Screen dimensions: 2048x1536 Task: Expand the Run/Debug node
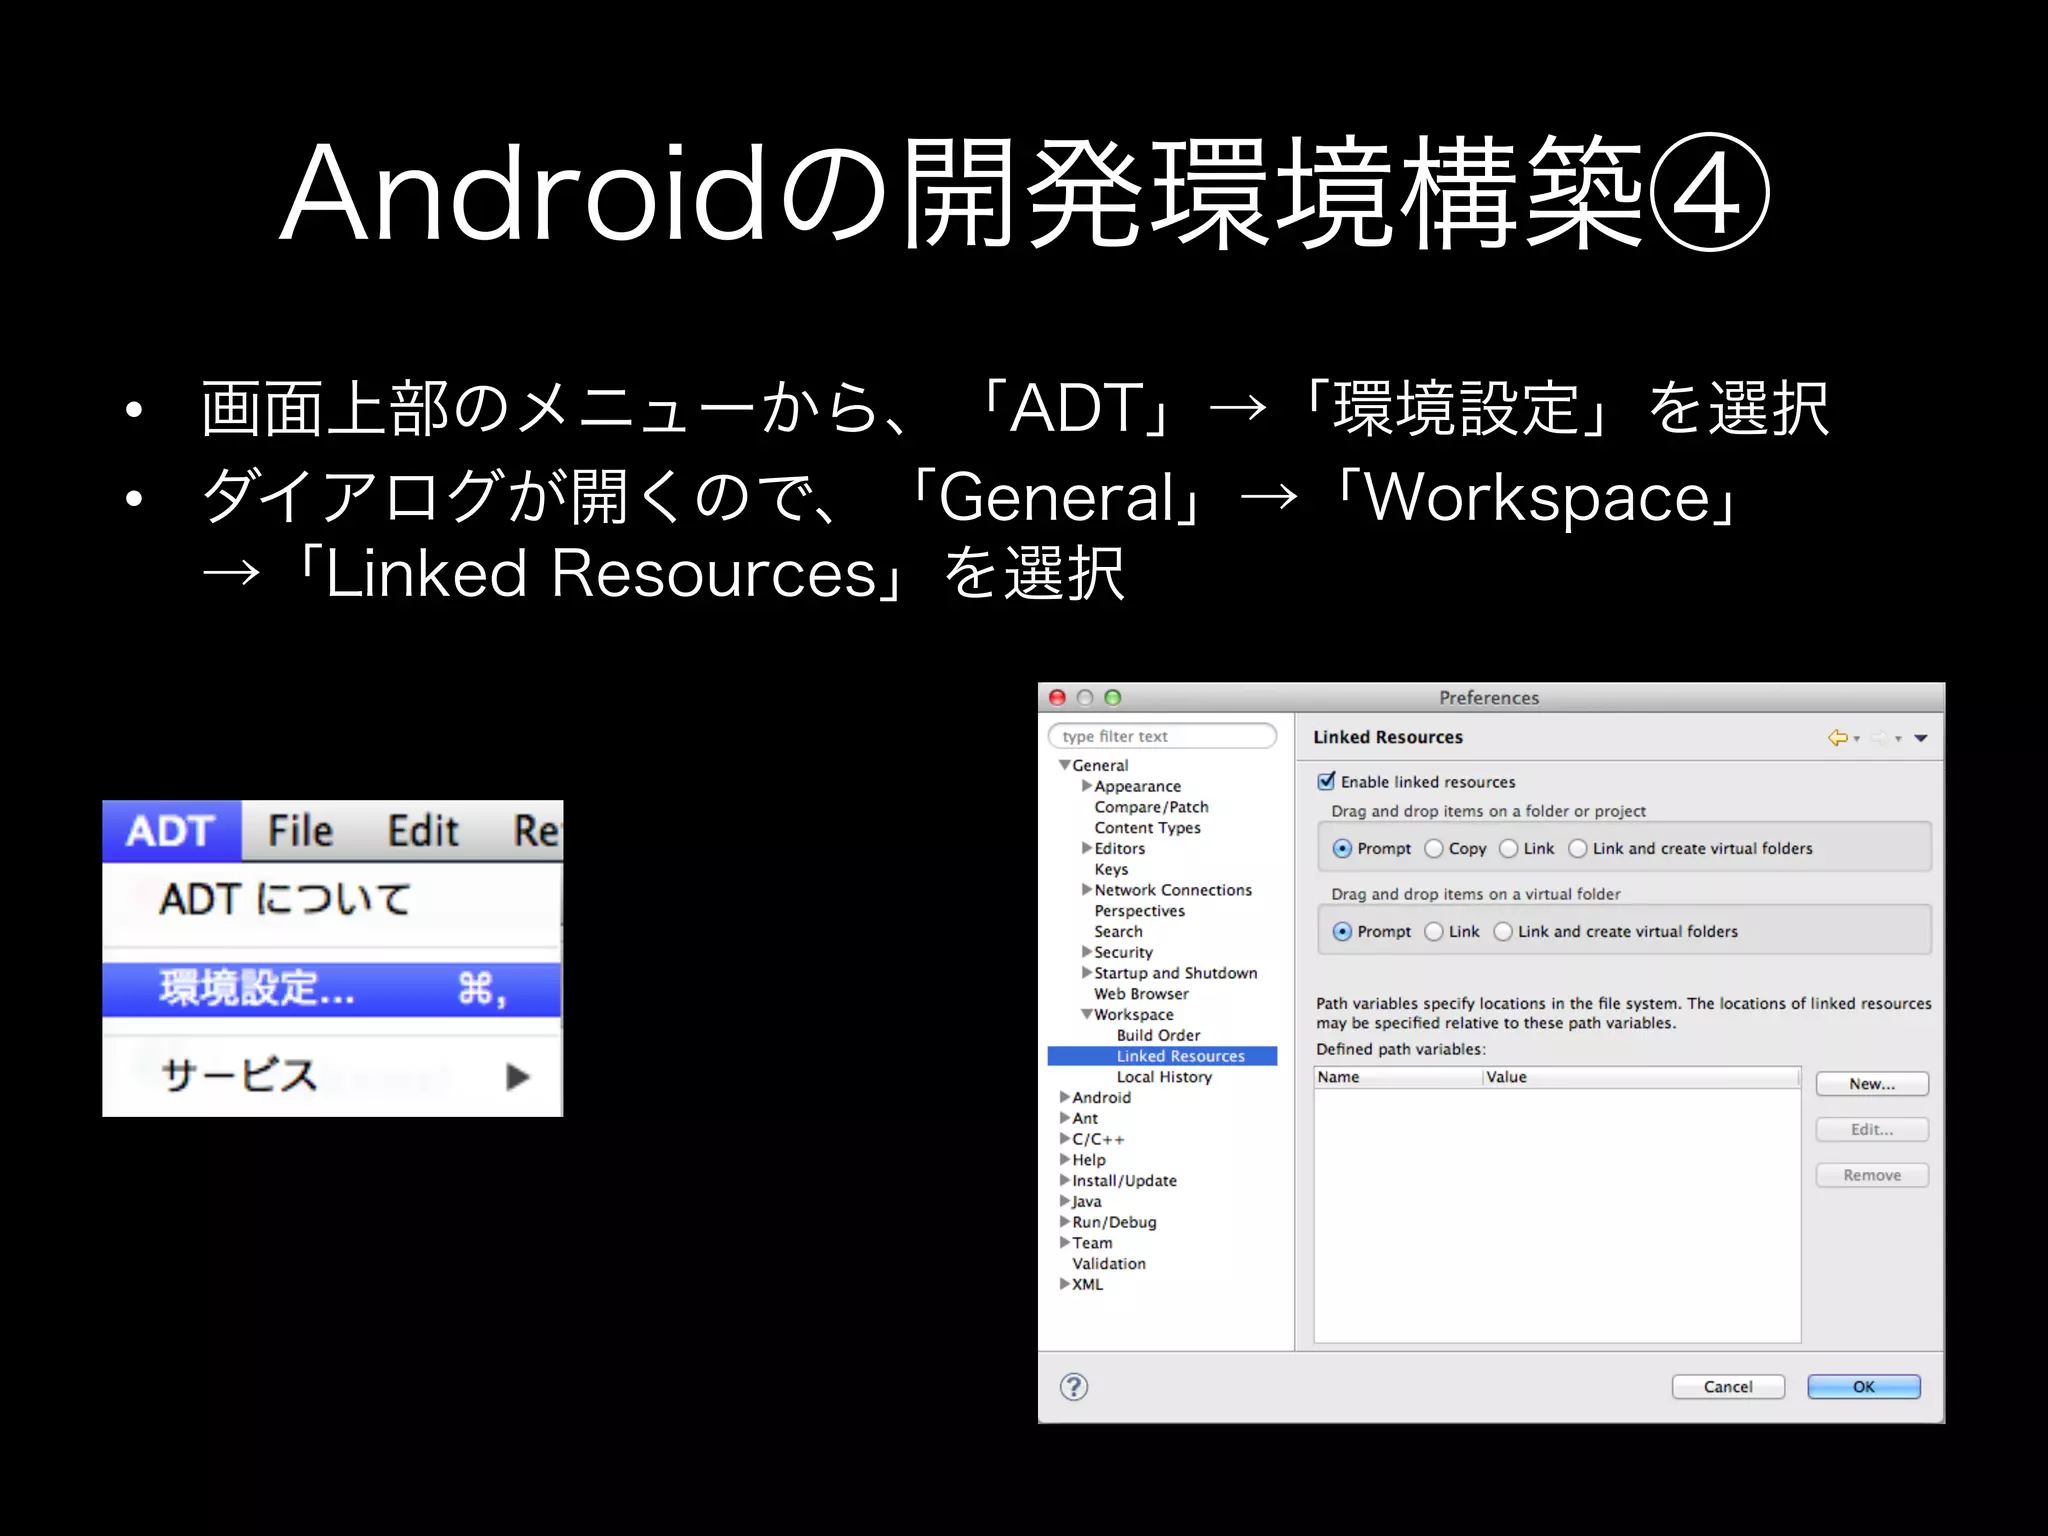point(1065,1221)
